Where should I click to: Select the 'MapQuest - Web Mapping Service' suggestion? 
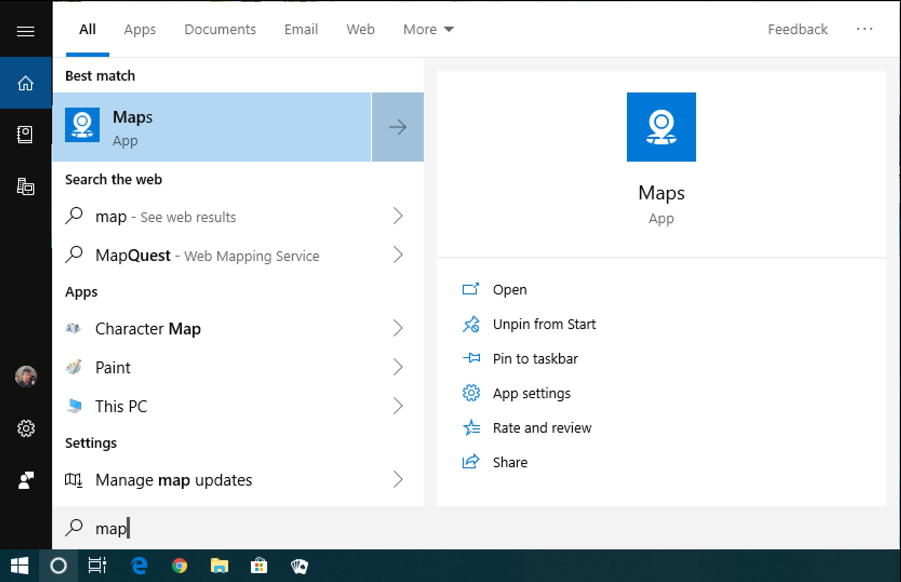pyautogui.click(x=238, y=255)
